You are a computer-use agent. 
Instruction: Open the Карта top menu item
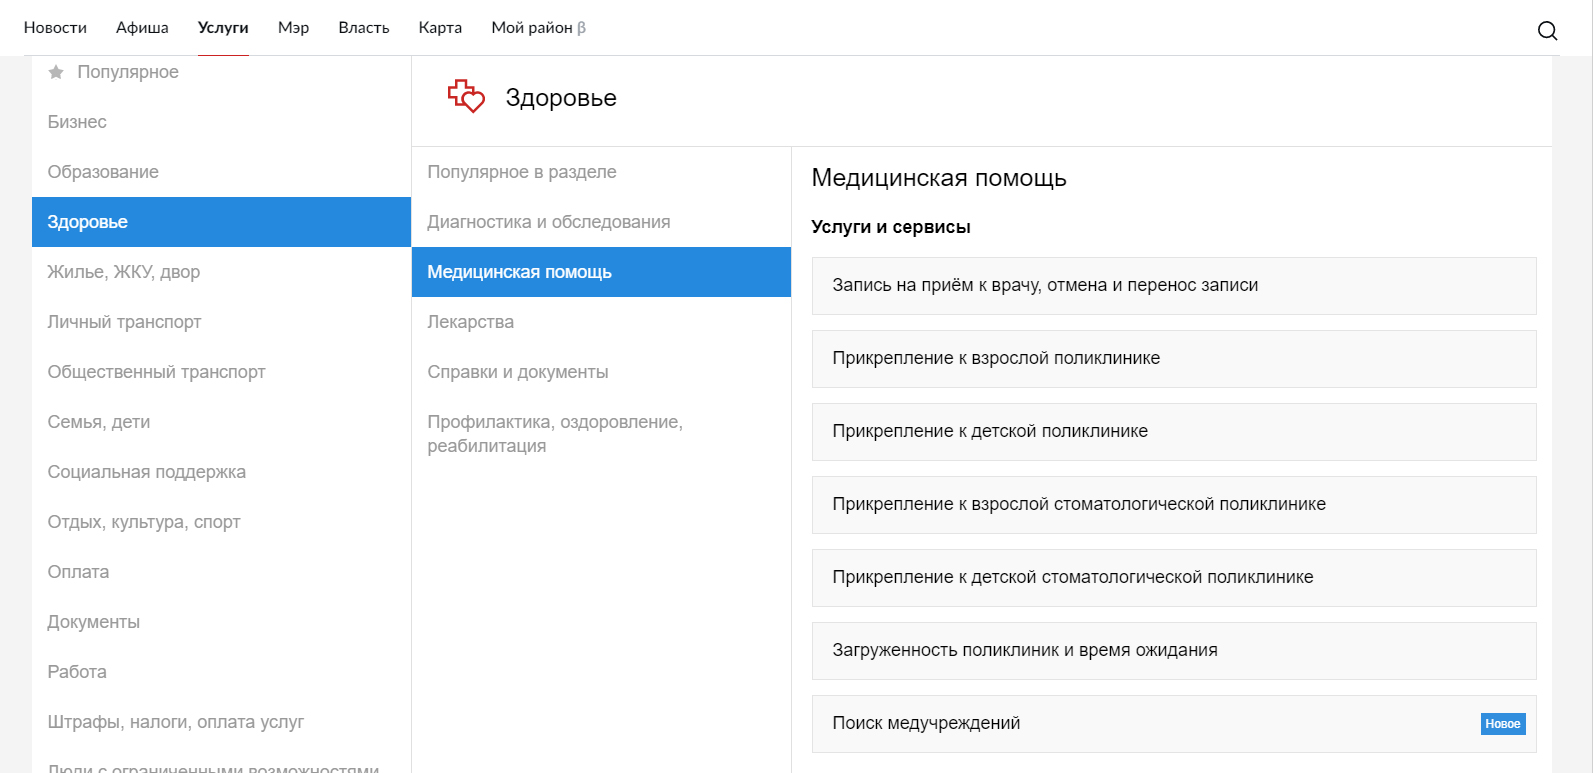click(440, 28)
